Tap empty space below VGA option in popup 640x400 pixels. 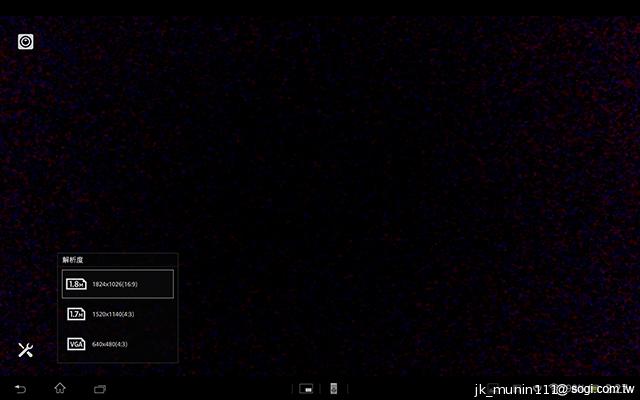118,358
